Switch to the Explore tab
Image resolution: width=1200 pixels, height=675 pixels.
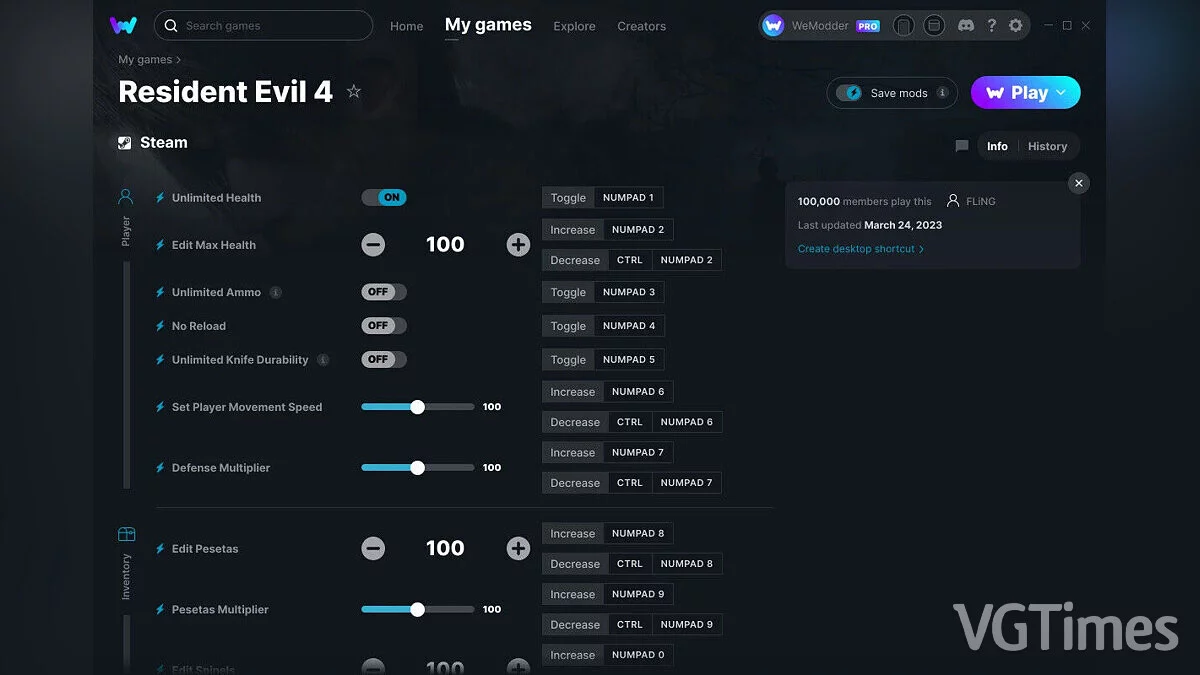coord(574,26)
